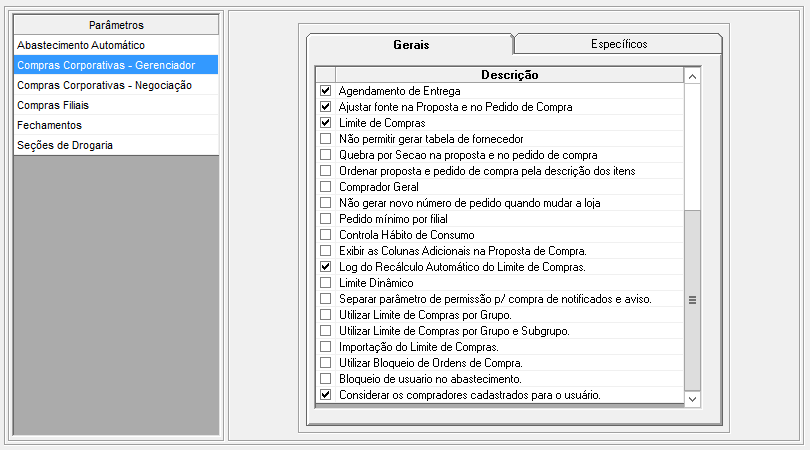Select Seções de Drogaria entry
810x450 pixels.
point(116,146)
